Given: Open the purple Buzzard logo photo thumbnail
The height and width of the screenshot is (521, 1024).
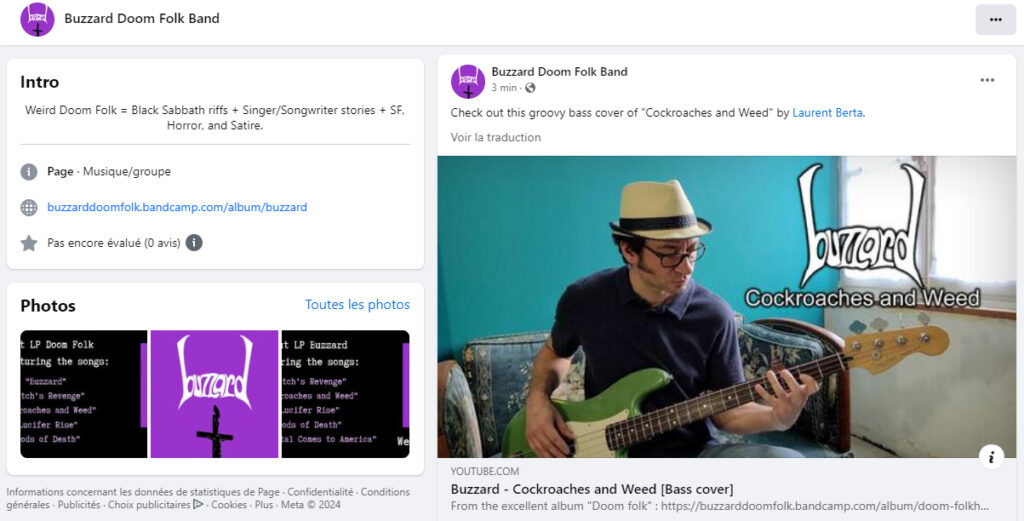Looking at the screenshot, I should click(x=214, y=394).
